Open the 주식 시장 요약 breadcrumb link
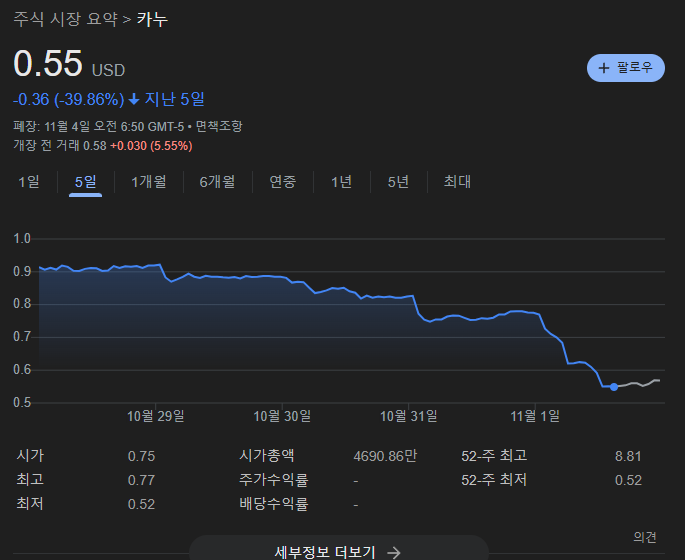 66,19
